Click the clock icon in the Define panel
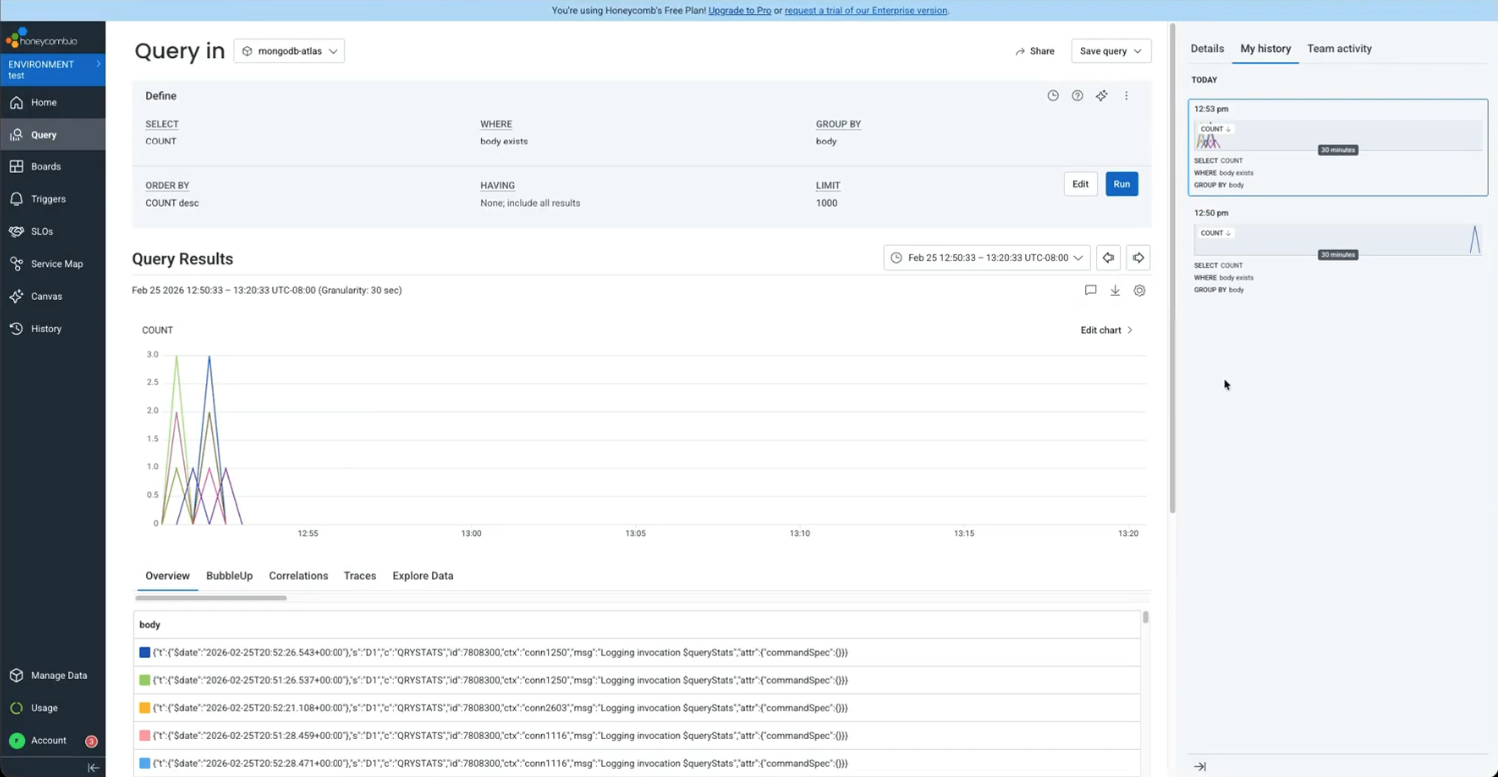 (1053, 96)
